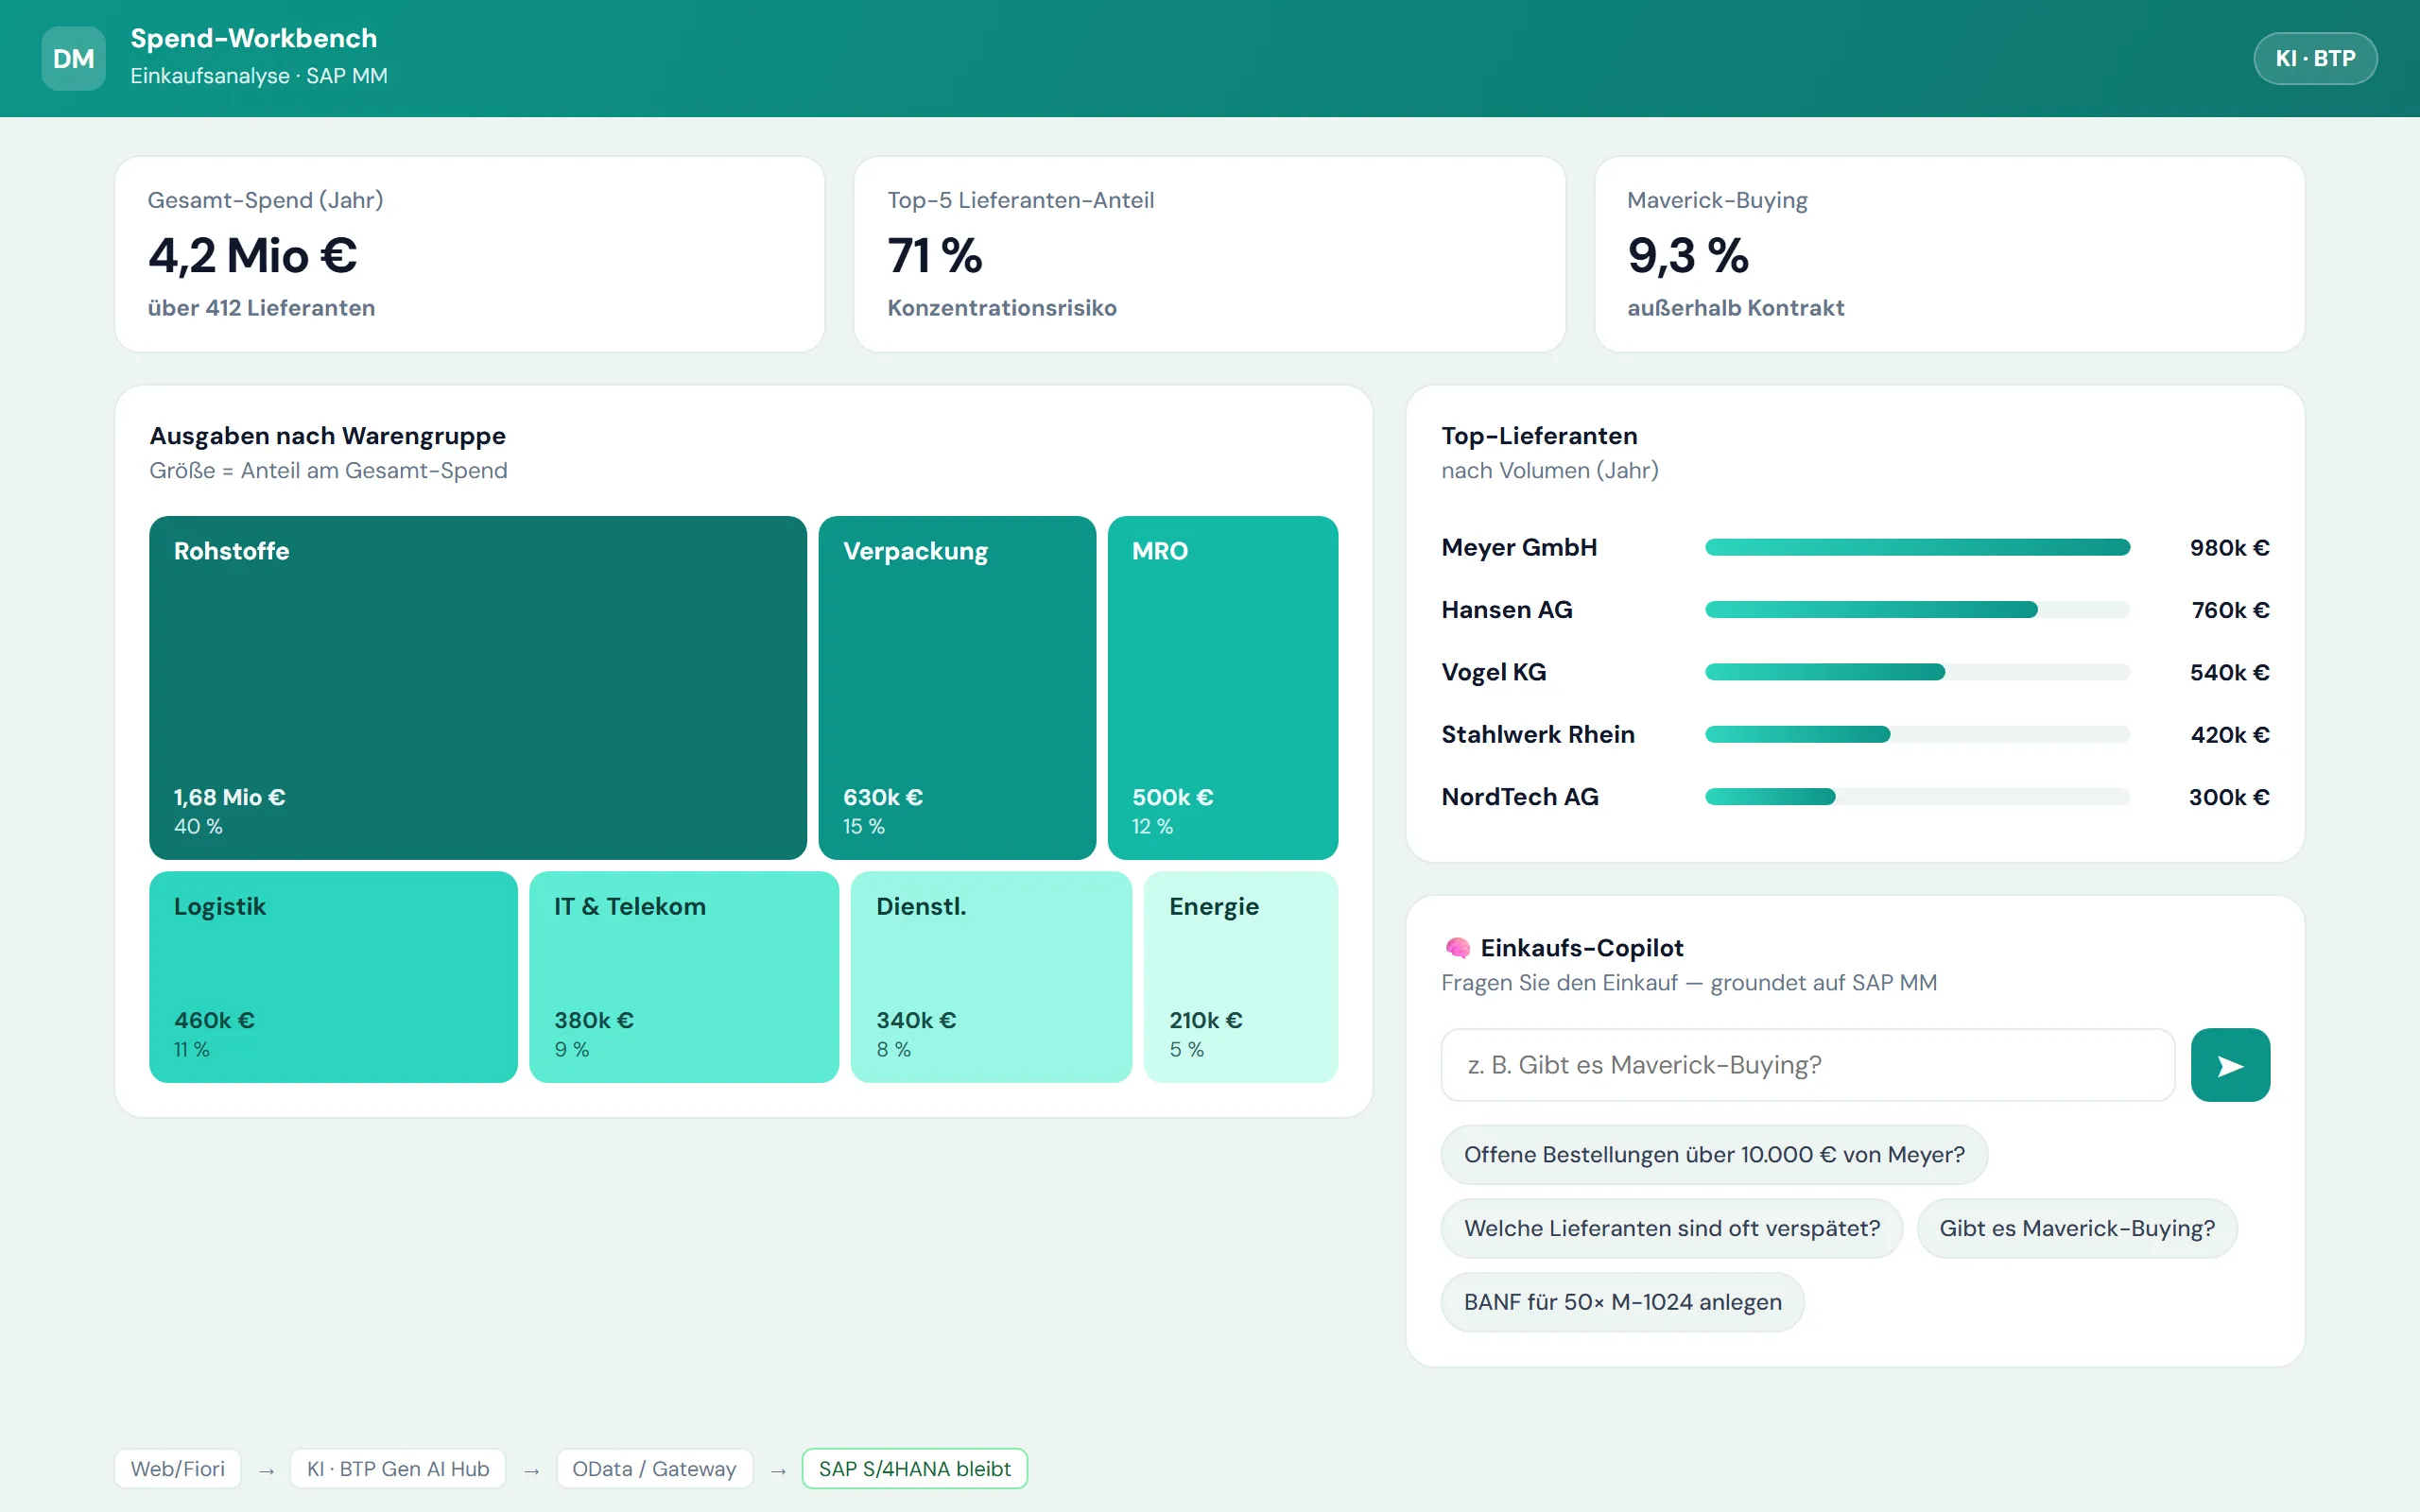This screenshot has width=2420, height=1512.
Task: Click the Spend-Workbench title
Action: coord(254,38)
